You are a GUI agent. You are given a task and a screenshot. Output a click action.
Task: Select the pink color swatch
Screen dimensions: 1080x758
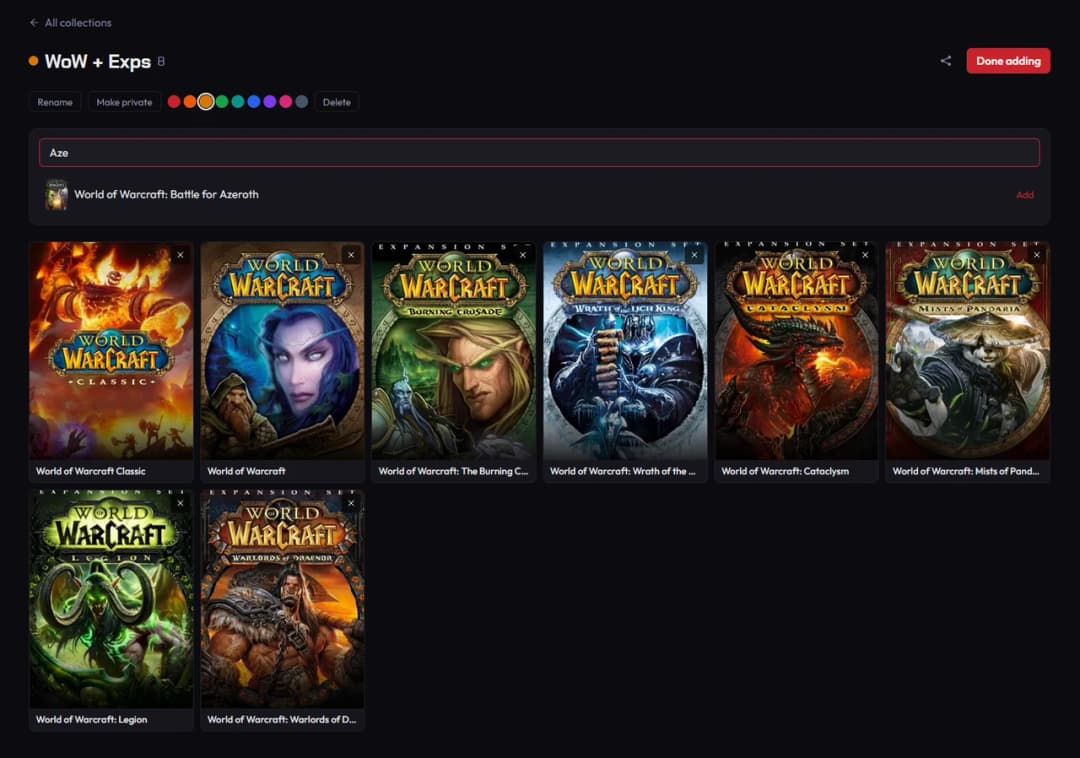tap(285, 102)
